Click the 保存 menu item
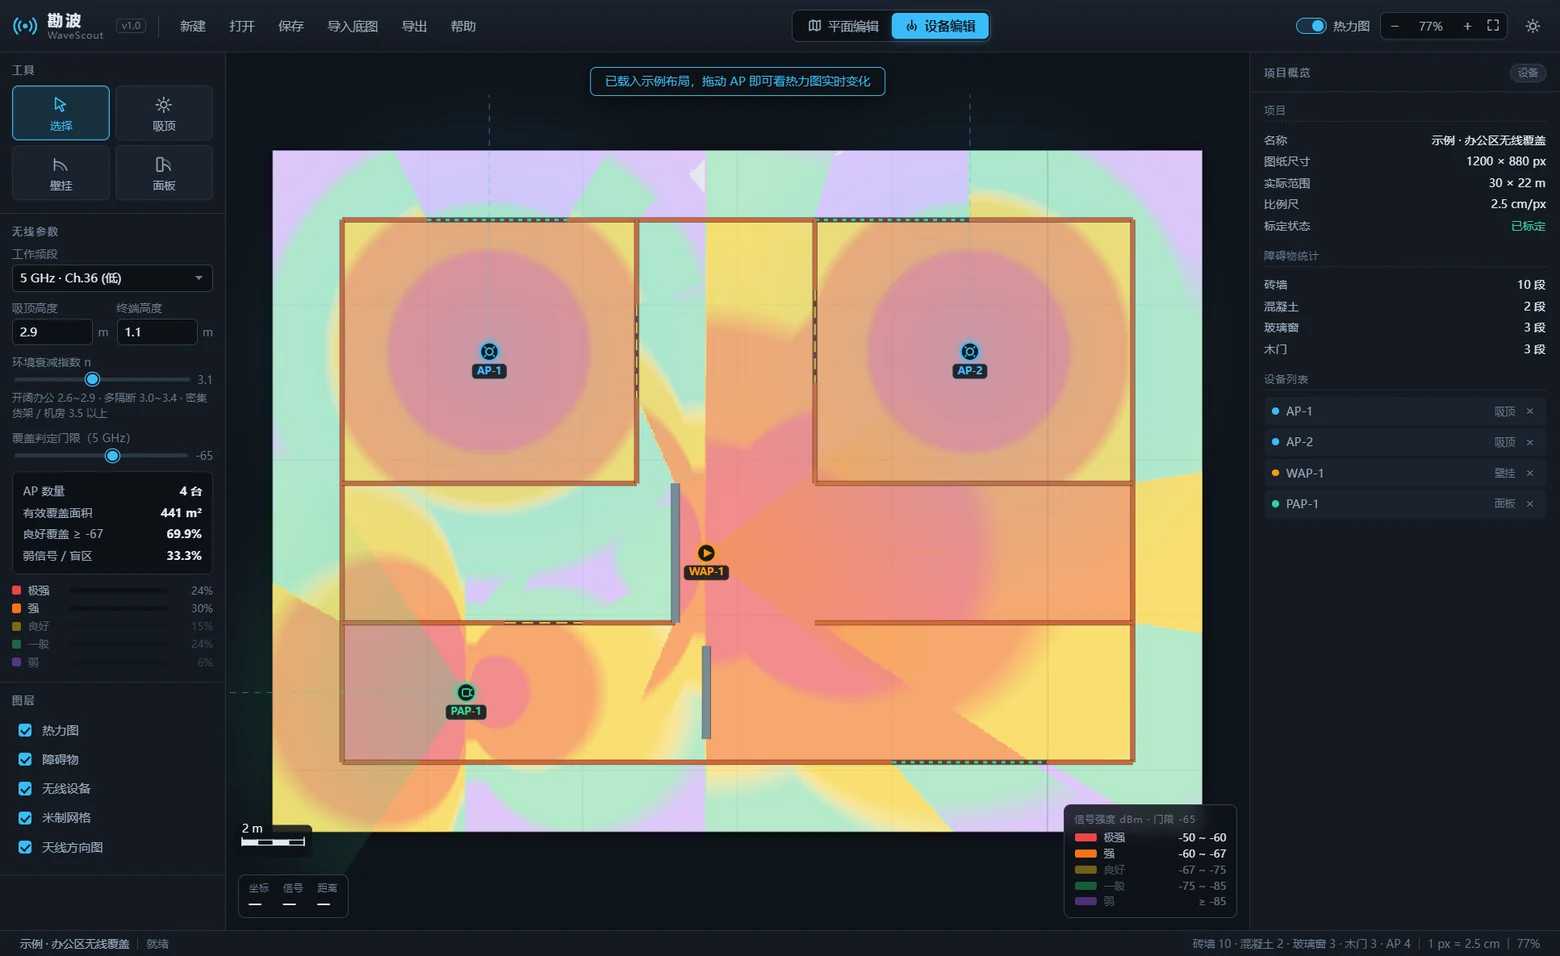 (x=291, y=26)
